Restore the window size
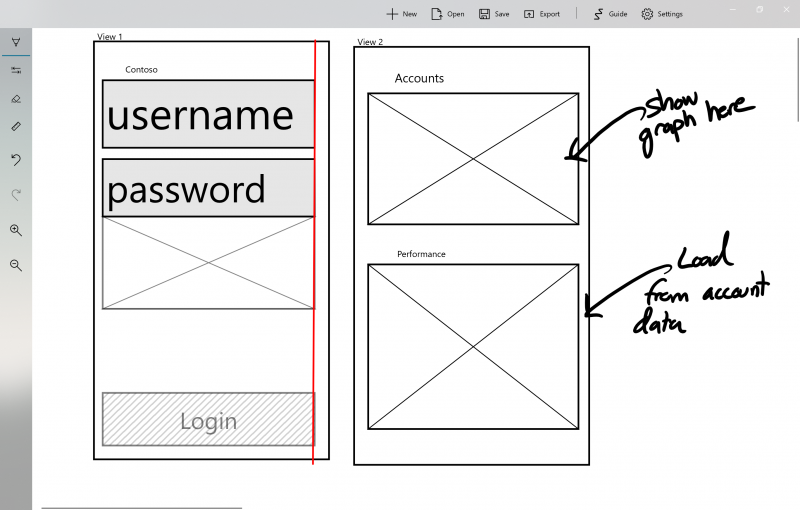 pyautogui.click(x=760, y=10)
